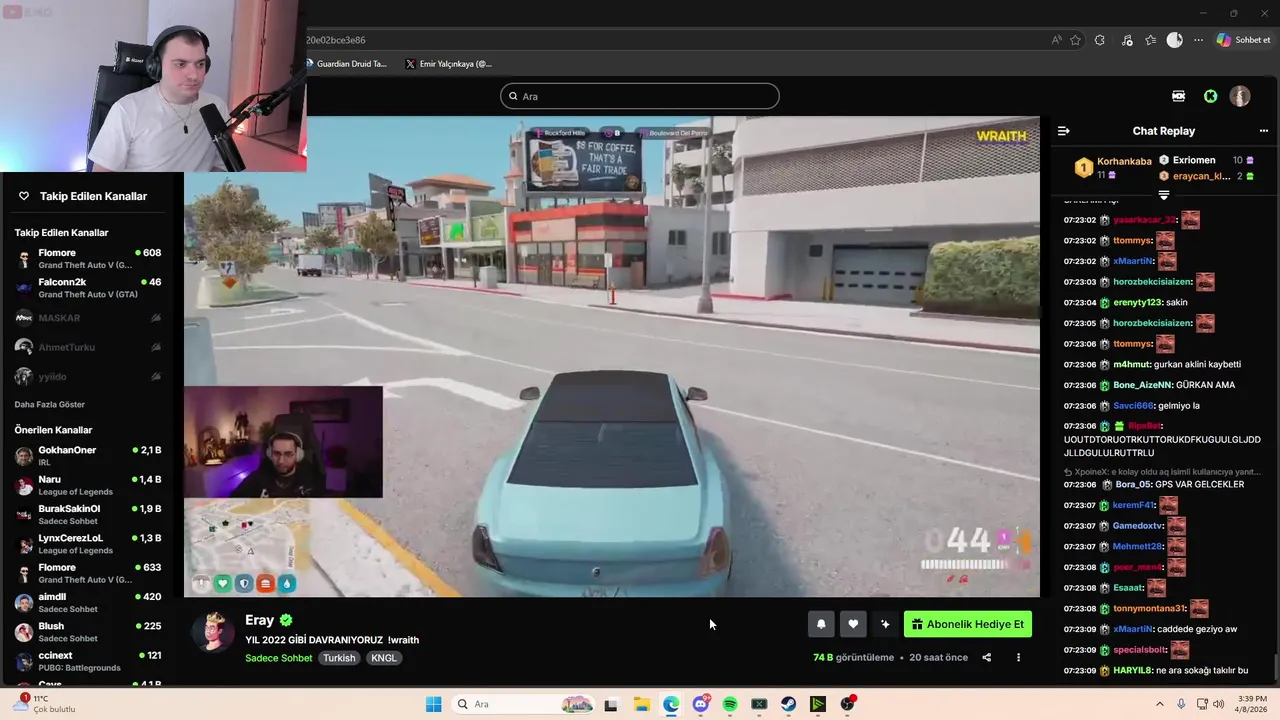Click the notification bell for Eray
Screen dimensions: 1280x720
[x=821, y=624]
